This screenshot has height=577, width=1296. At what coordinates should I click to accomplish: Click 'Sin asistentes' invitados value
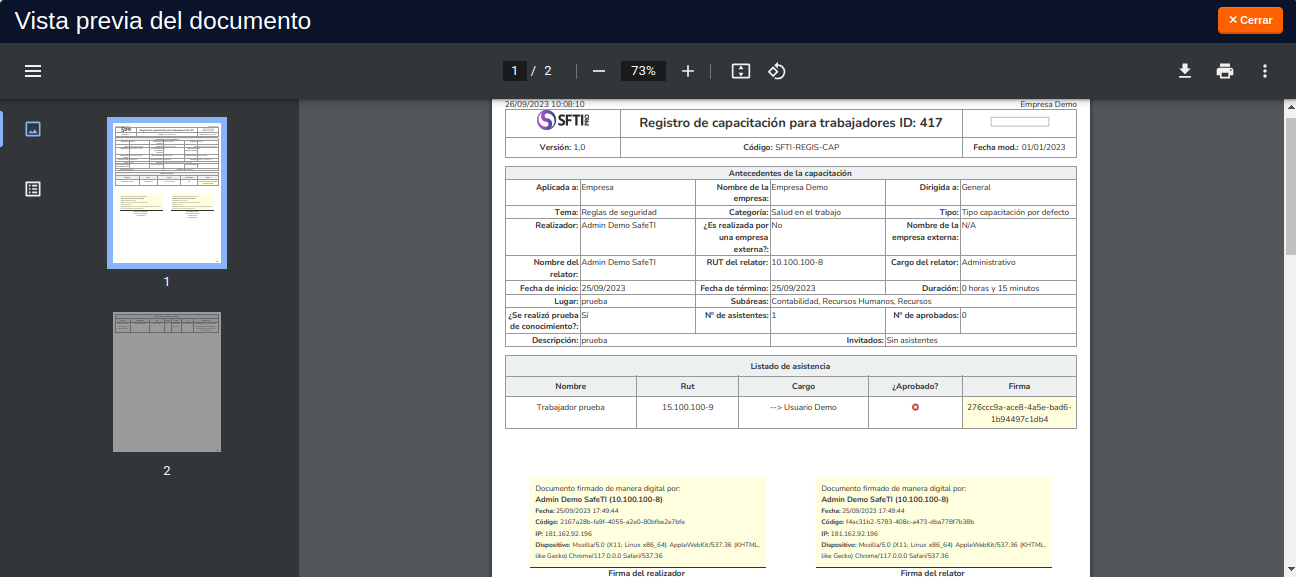[912, 340]
